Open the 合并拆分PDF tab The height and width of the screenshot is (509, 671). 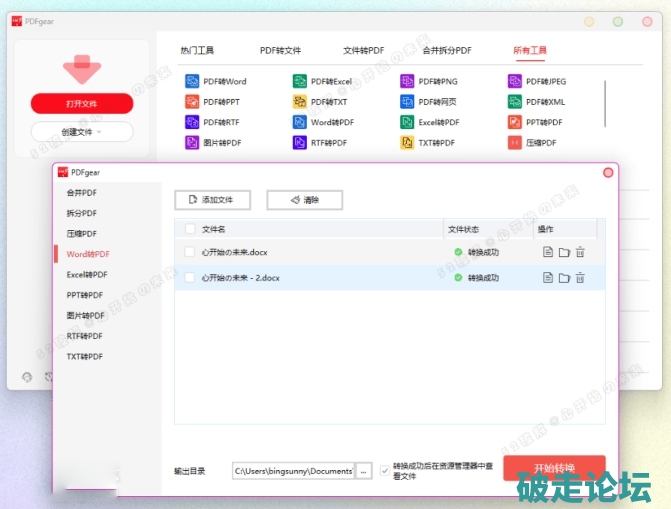tap(446, 50)
